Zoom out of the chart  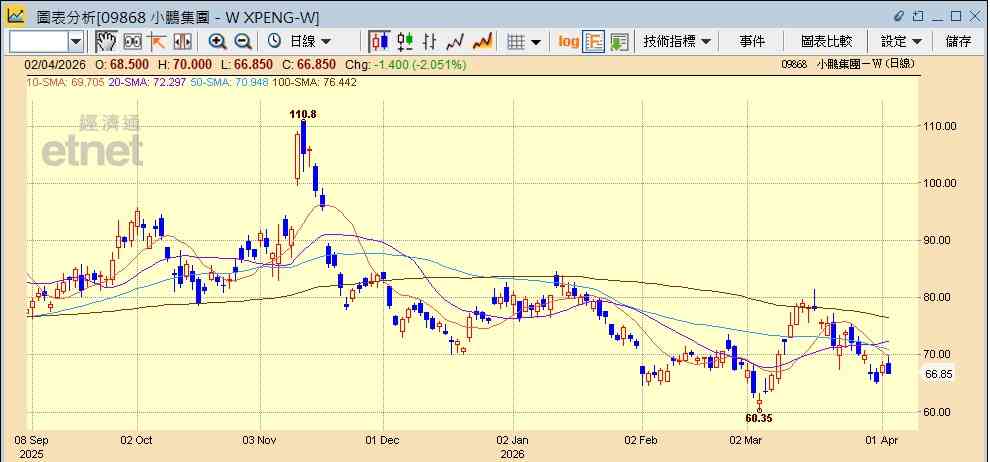(x=243, y=42)
